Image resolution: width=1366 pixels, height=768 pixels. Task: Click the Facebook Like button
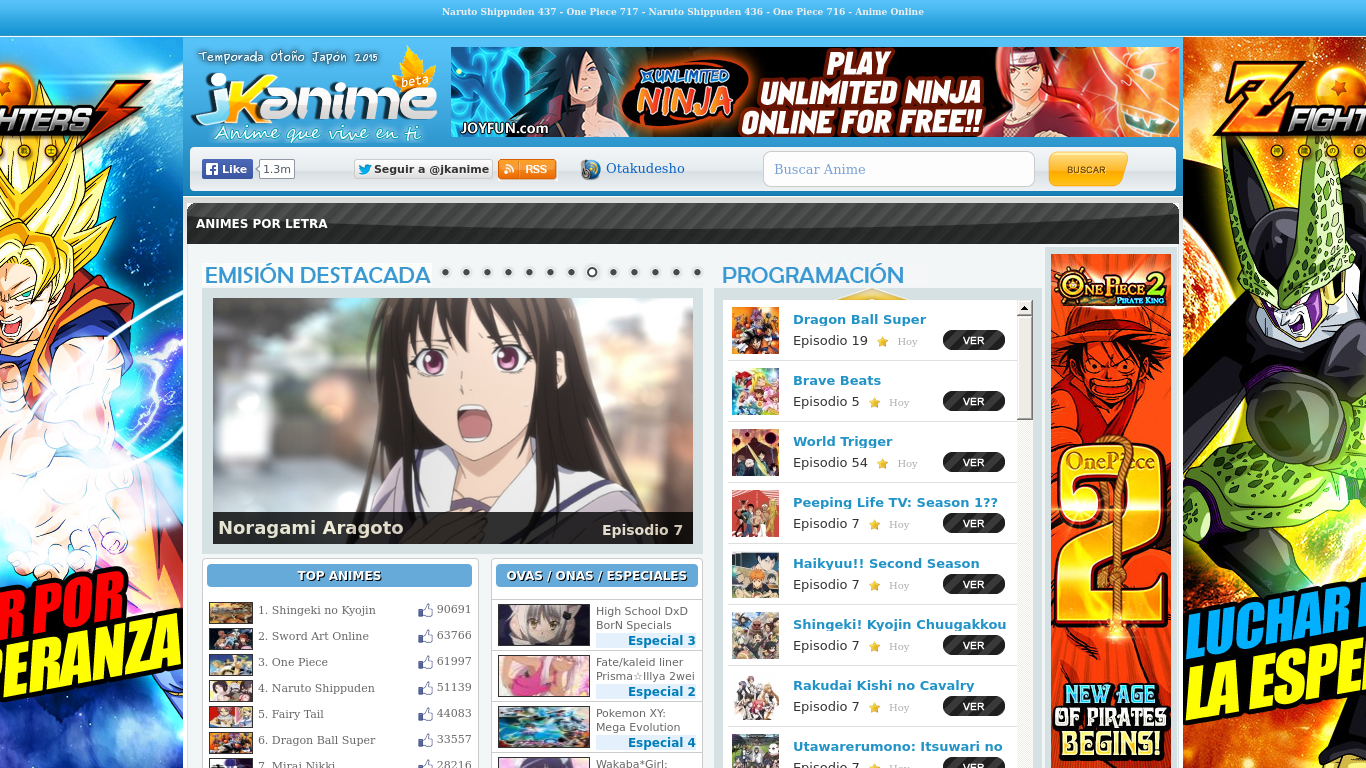(x=227, y=169)
